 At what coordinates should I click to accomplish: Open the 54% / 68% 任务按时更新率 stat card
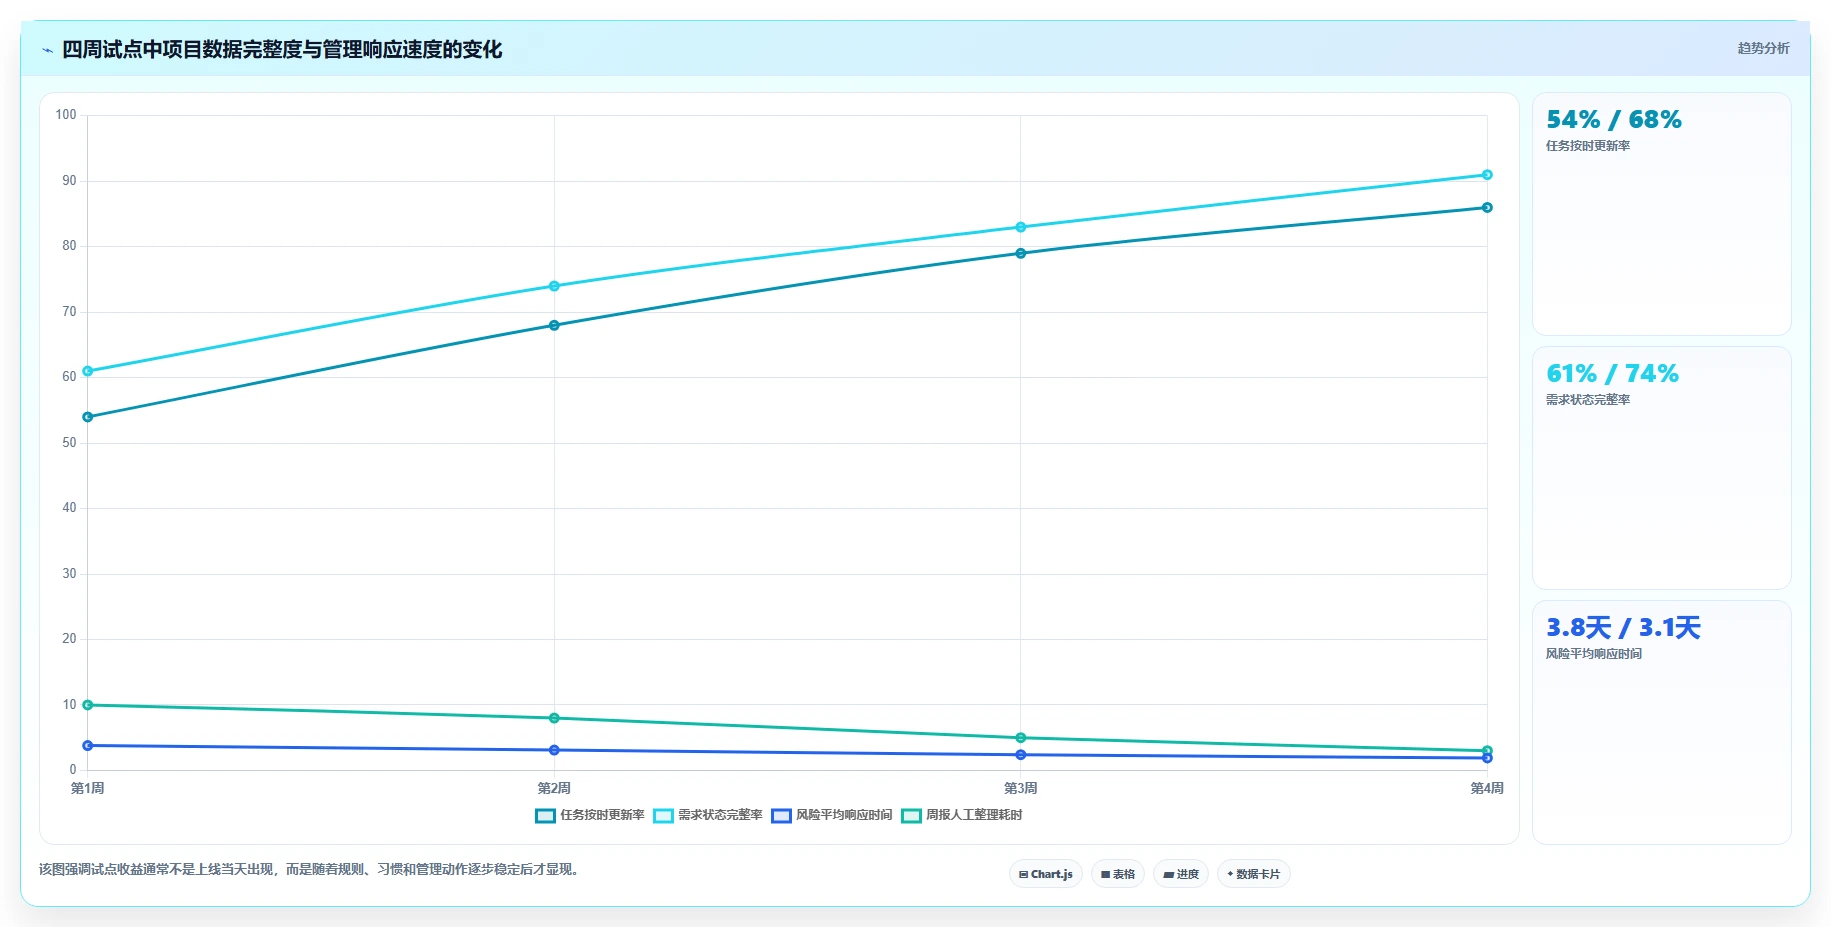1661,214
